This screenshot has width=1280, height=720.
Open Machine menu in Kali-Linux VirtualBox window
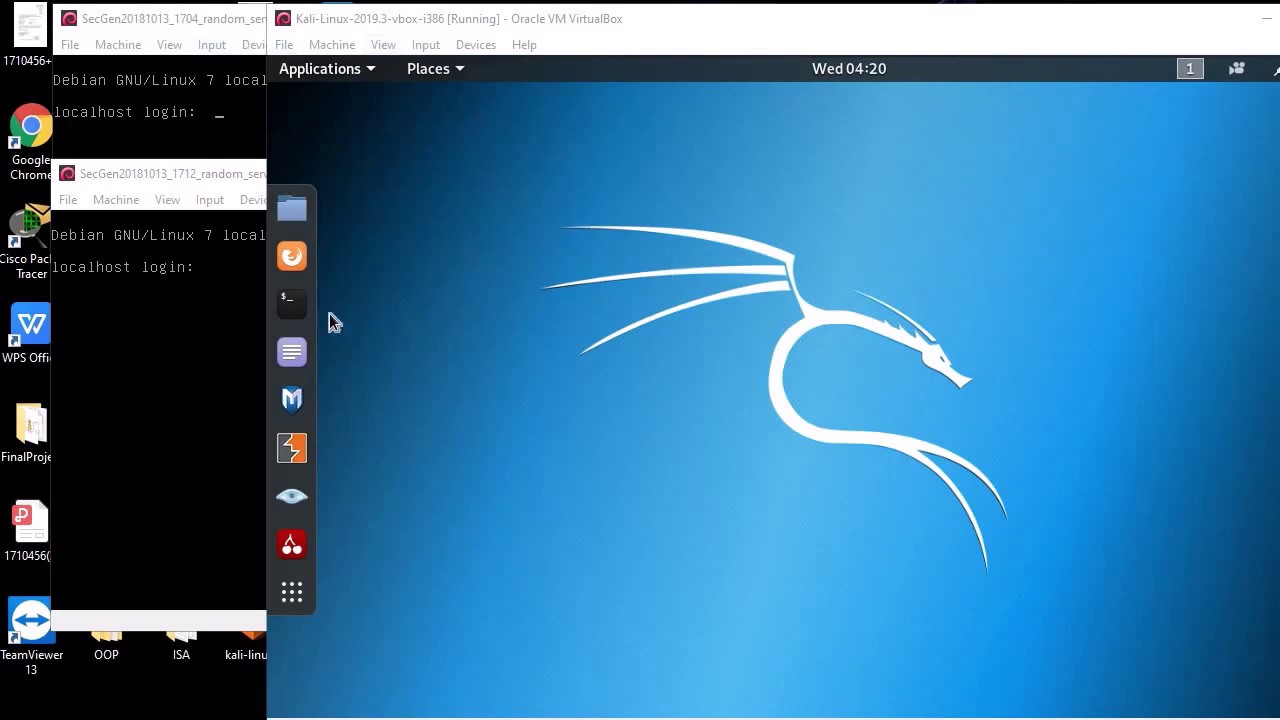[332, 44]
